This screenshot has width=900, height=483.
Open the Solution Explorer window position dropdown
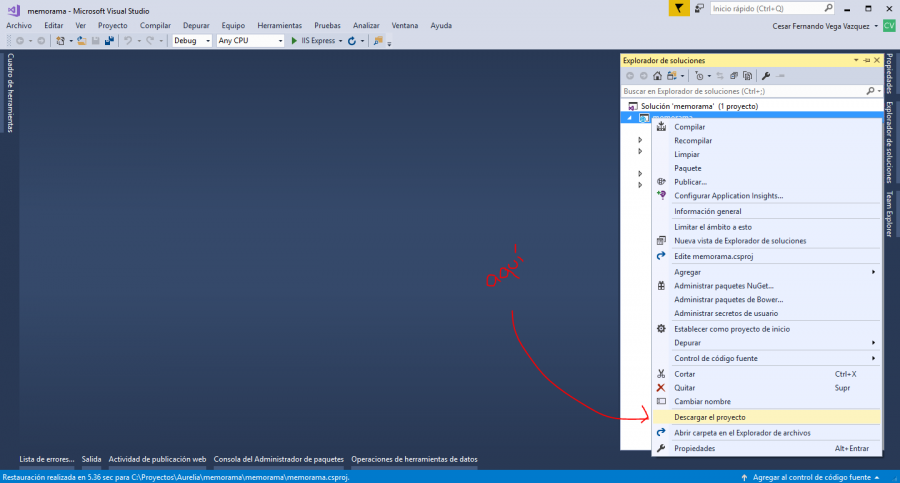(856, 60)
